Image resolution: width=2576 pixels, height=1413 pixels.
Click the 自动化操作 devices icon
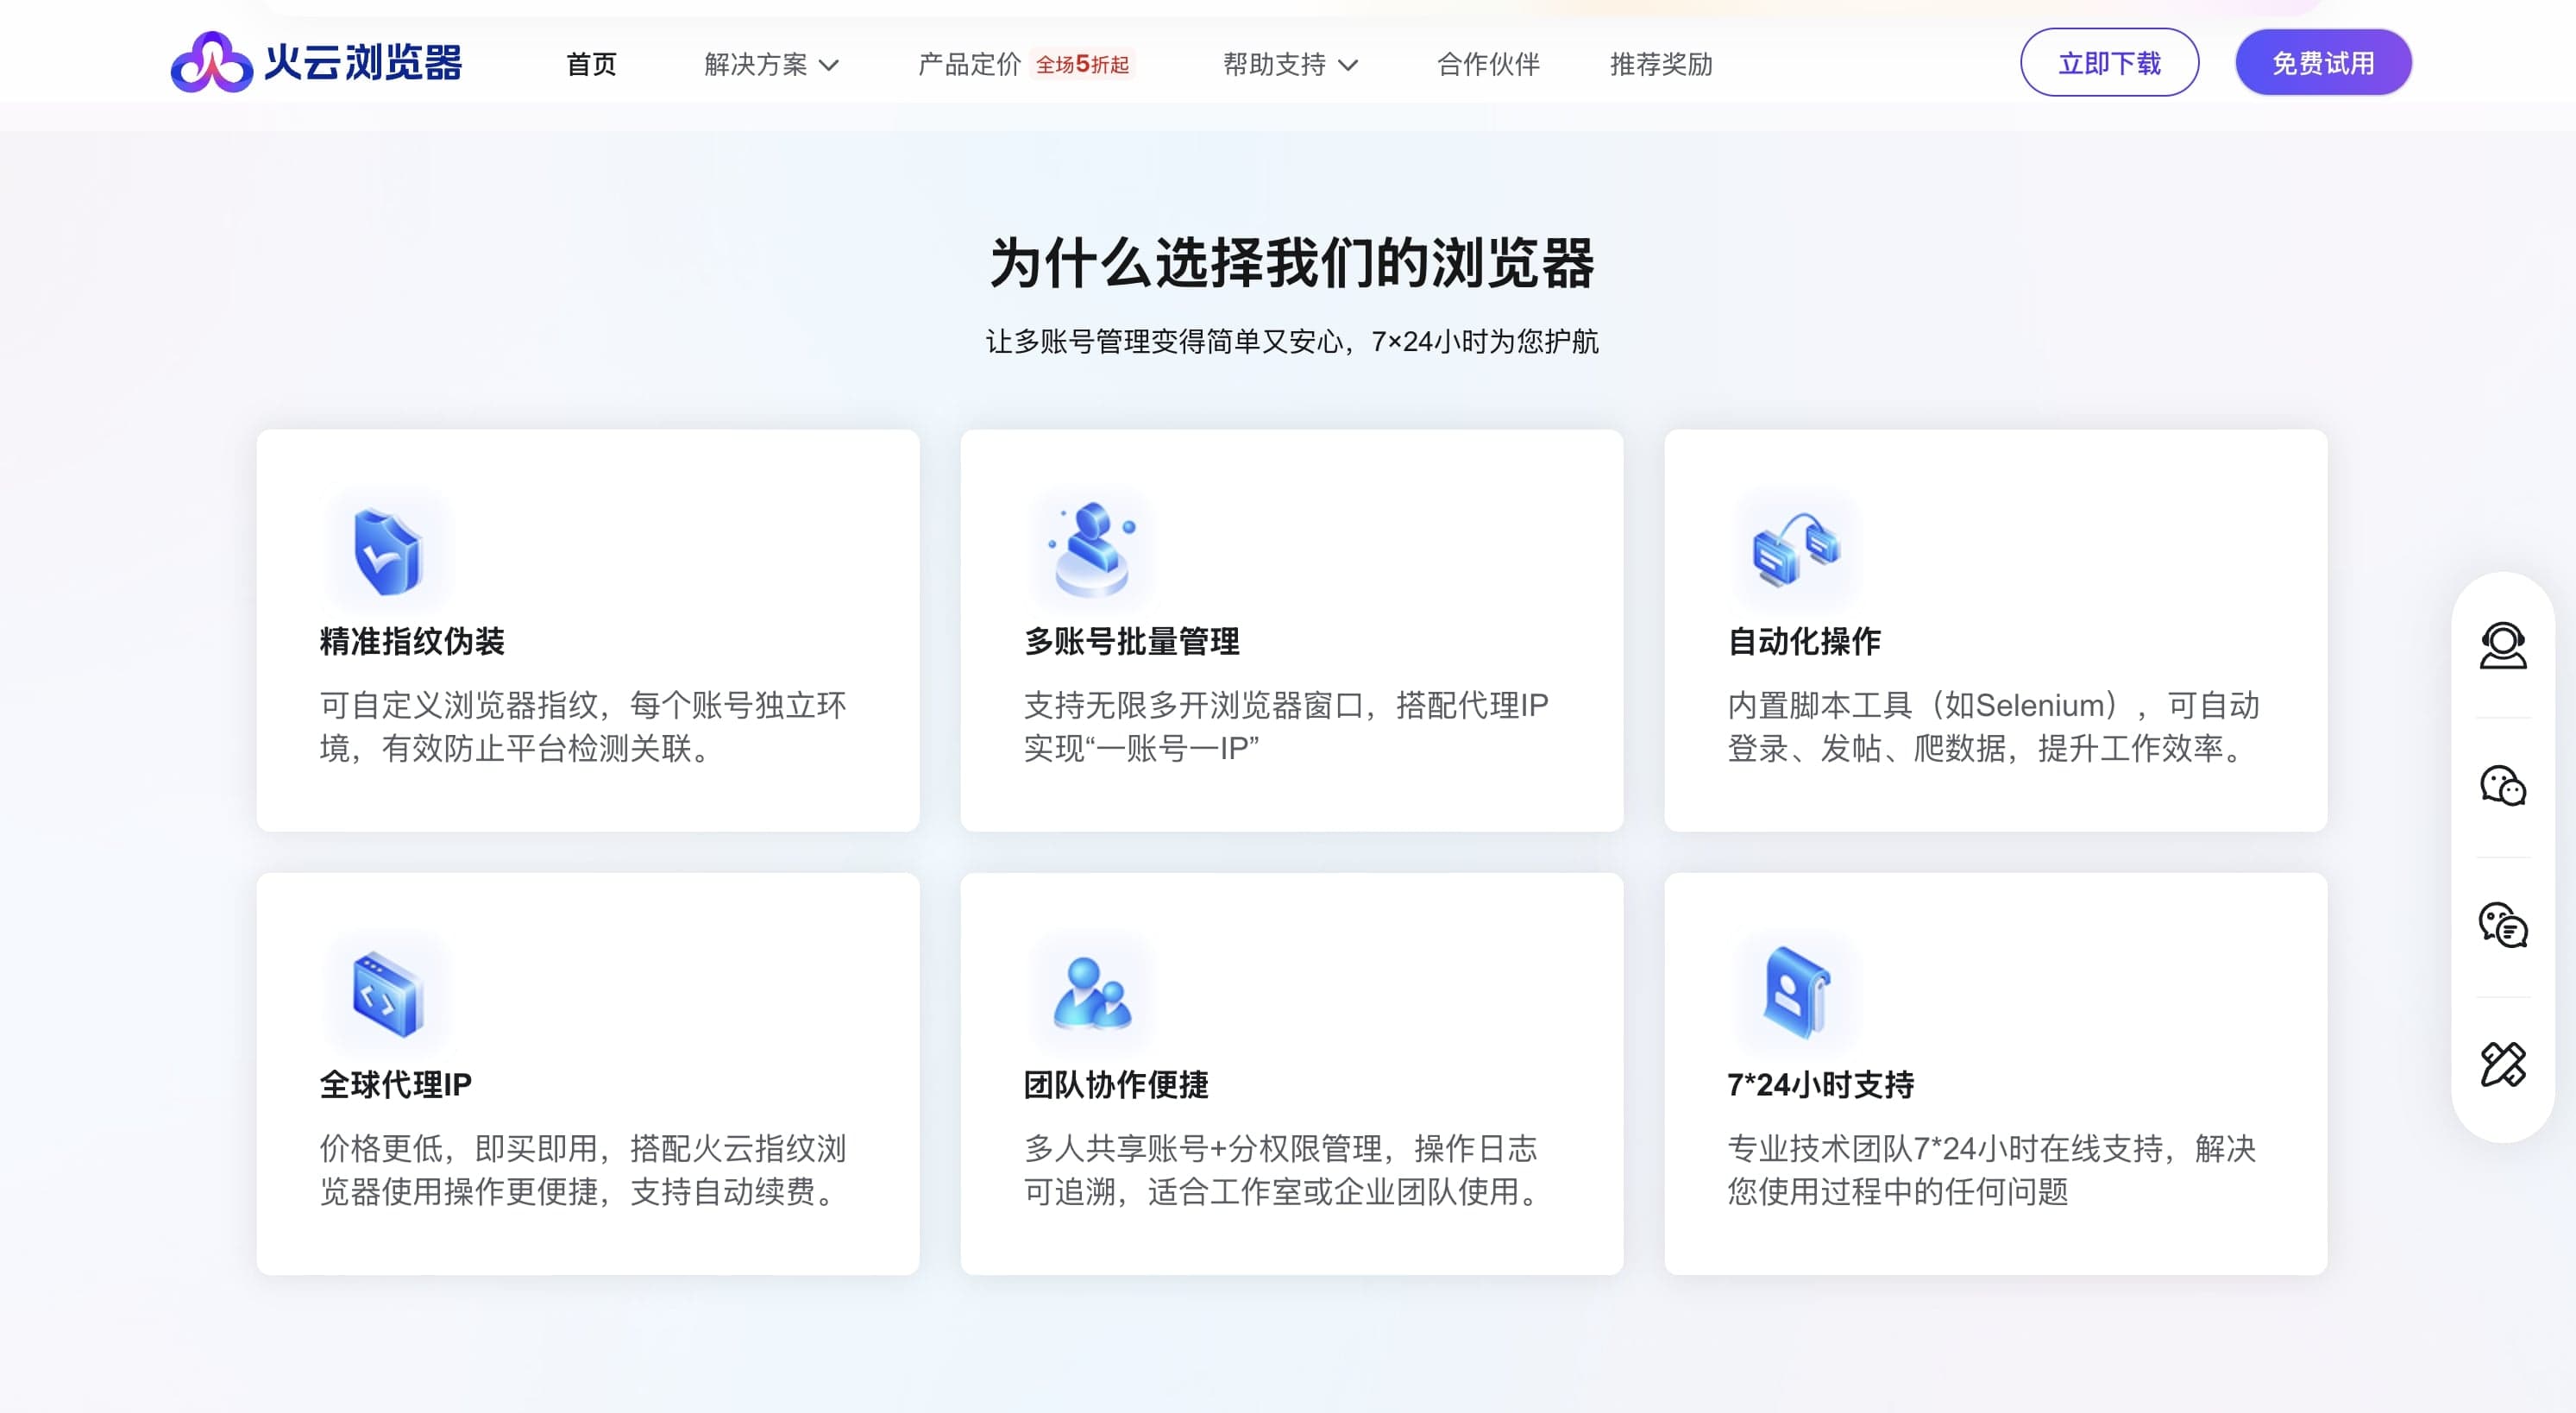[1796, 549]
